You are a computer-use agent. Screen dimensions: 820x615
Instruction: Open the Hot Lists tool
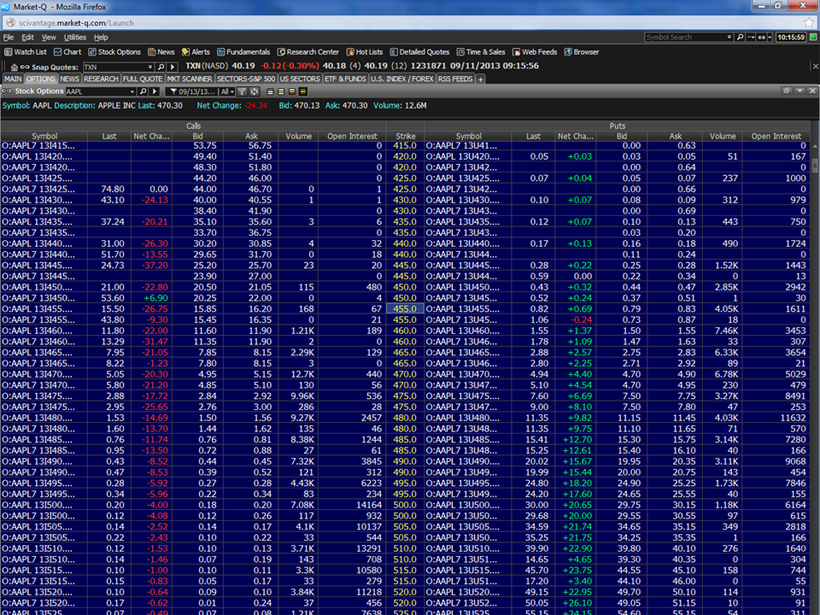point(365,52)
